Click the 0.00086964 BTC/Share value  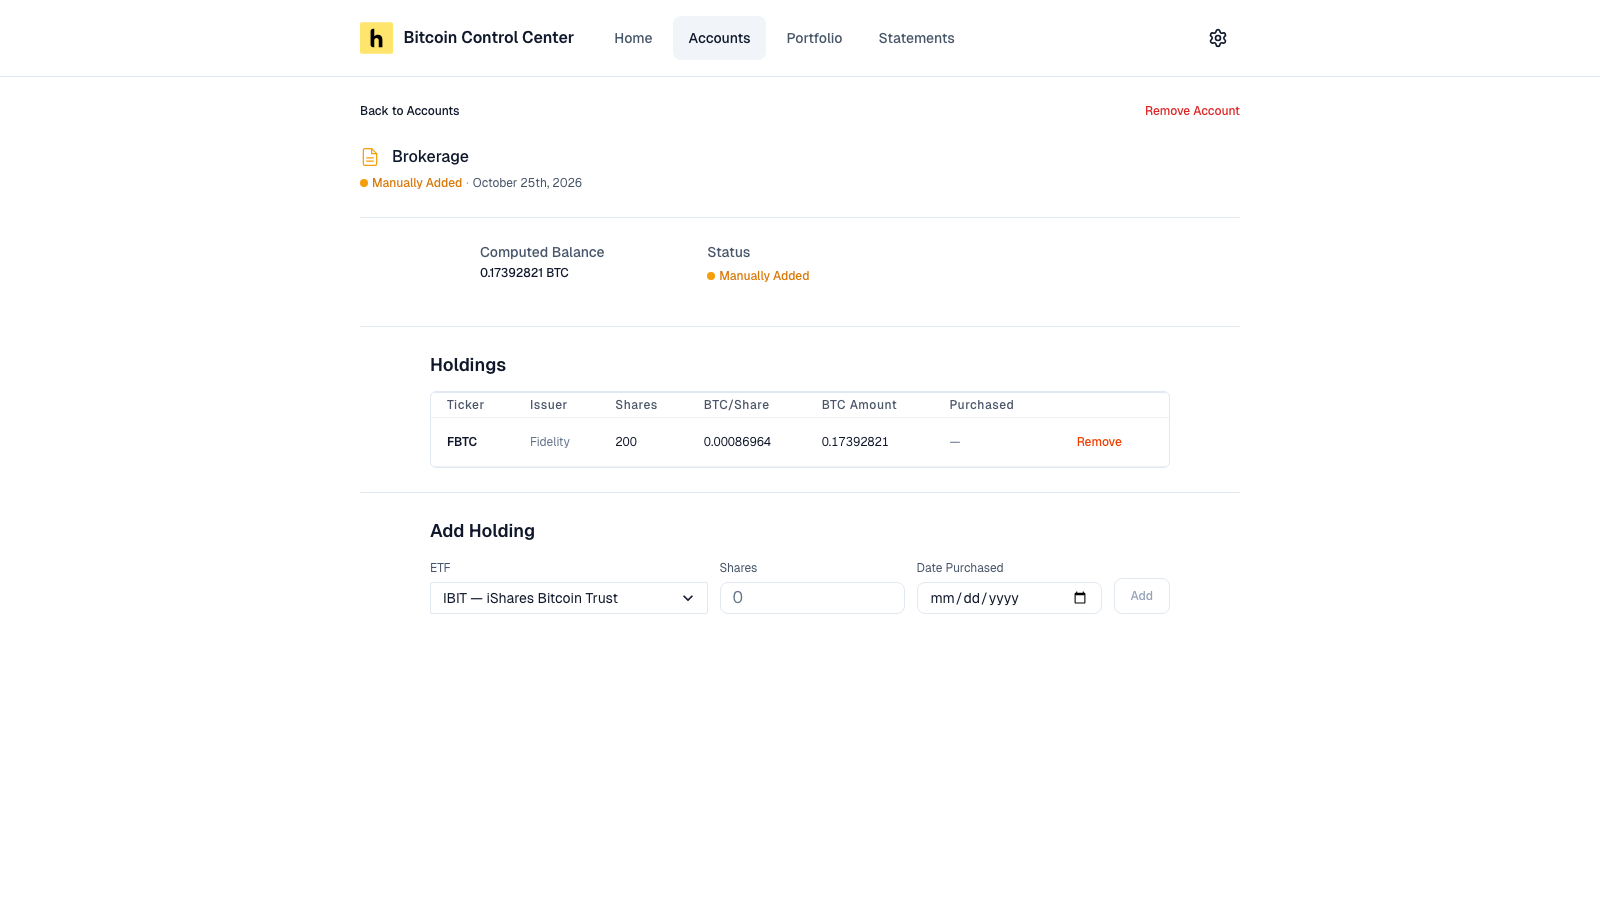(737, 442)
